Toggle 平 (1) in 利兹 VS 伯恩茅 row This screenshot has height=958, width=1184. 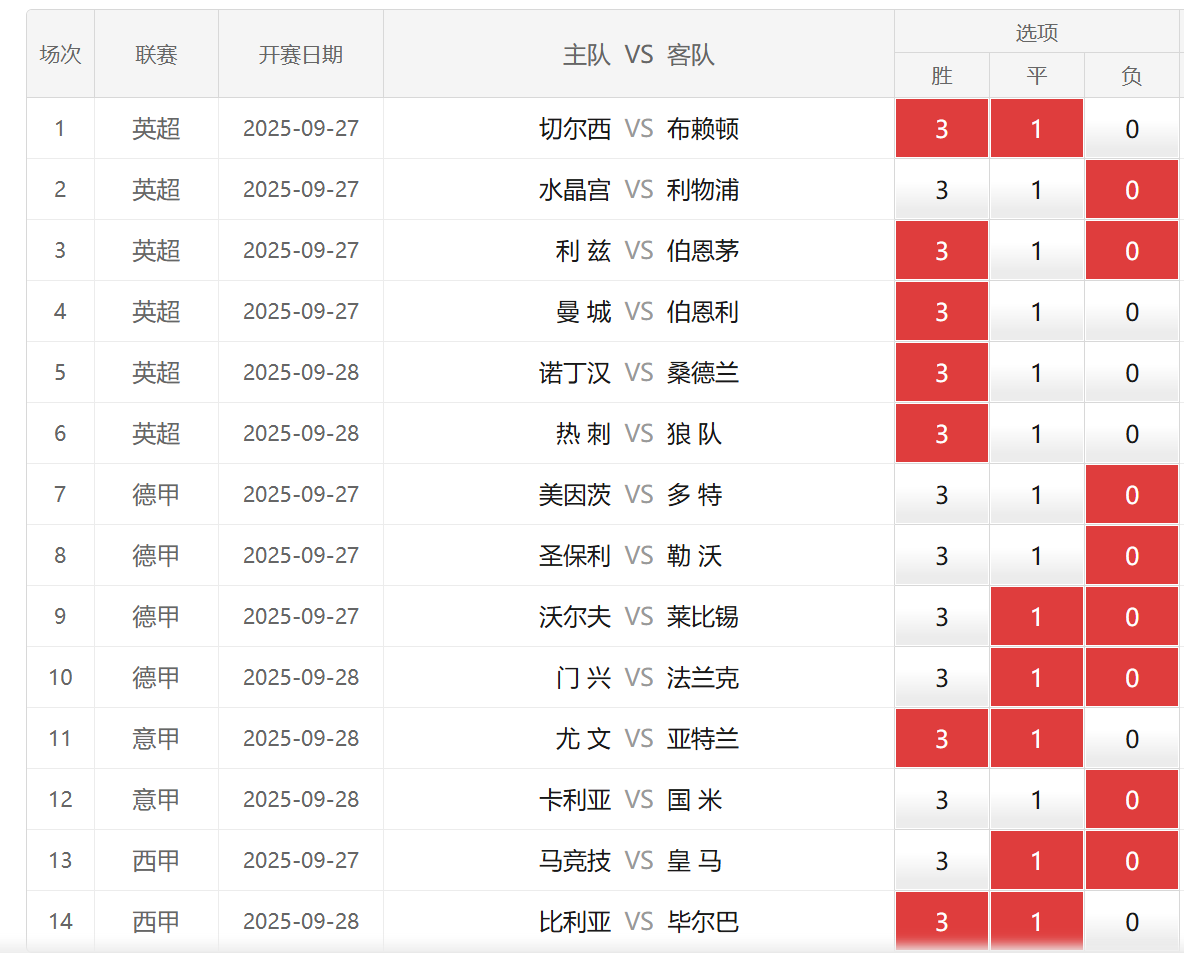1036,251
